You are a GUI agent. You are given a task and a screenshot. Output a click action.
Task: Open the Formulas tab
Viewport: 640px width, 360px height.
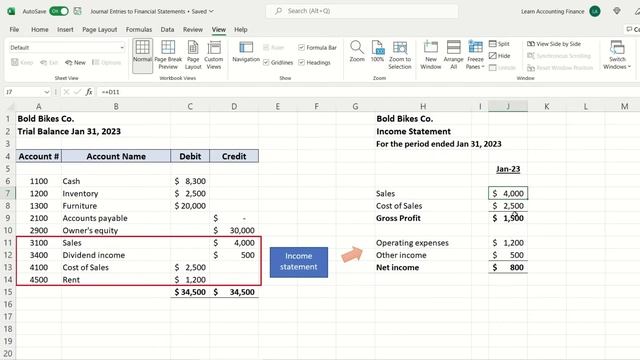(139, 29)
